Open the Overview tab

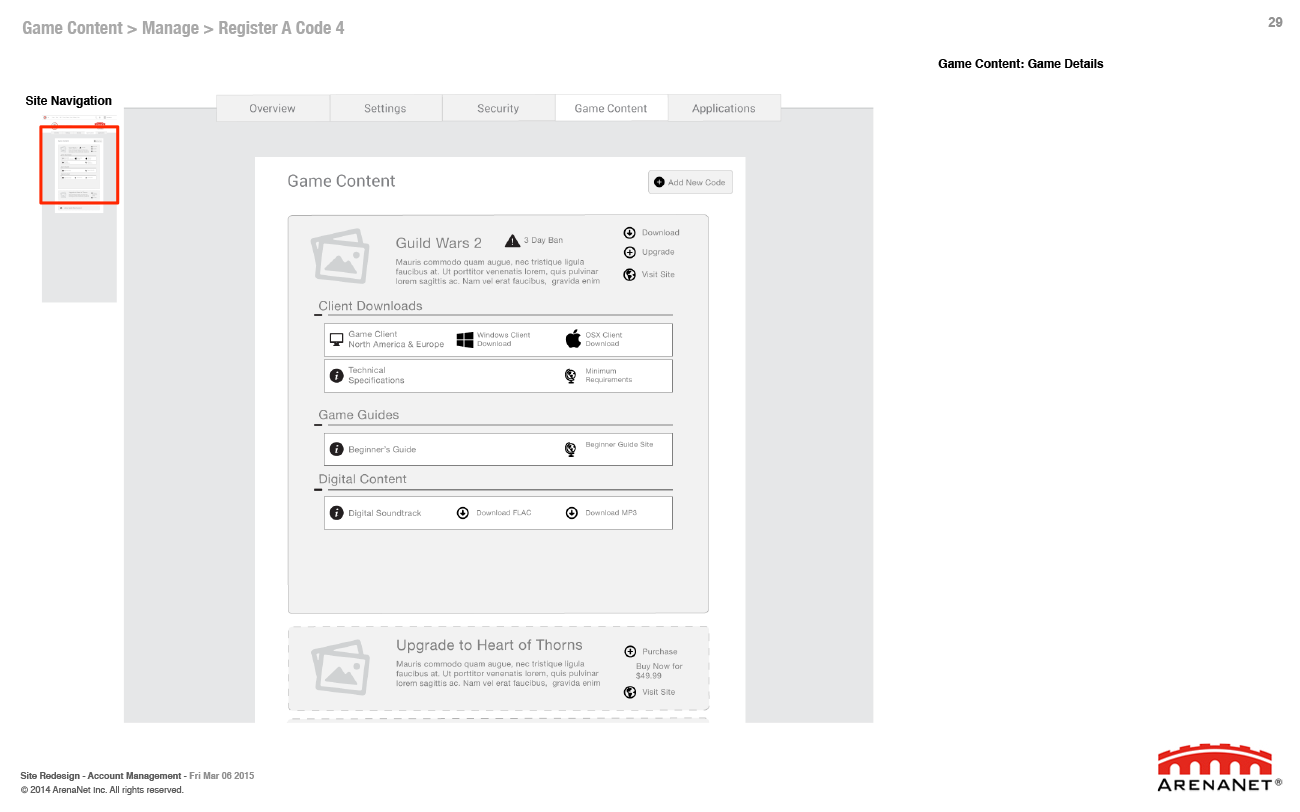273,108
